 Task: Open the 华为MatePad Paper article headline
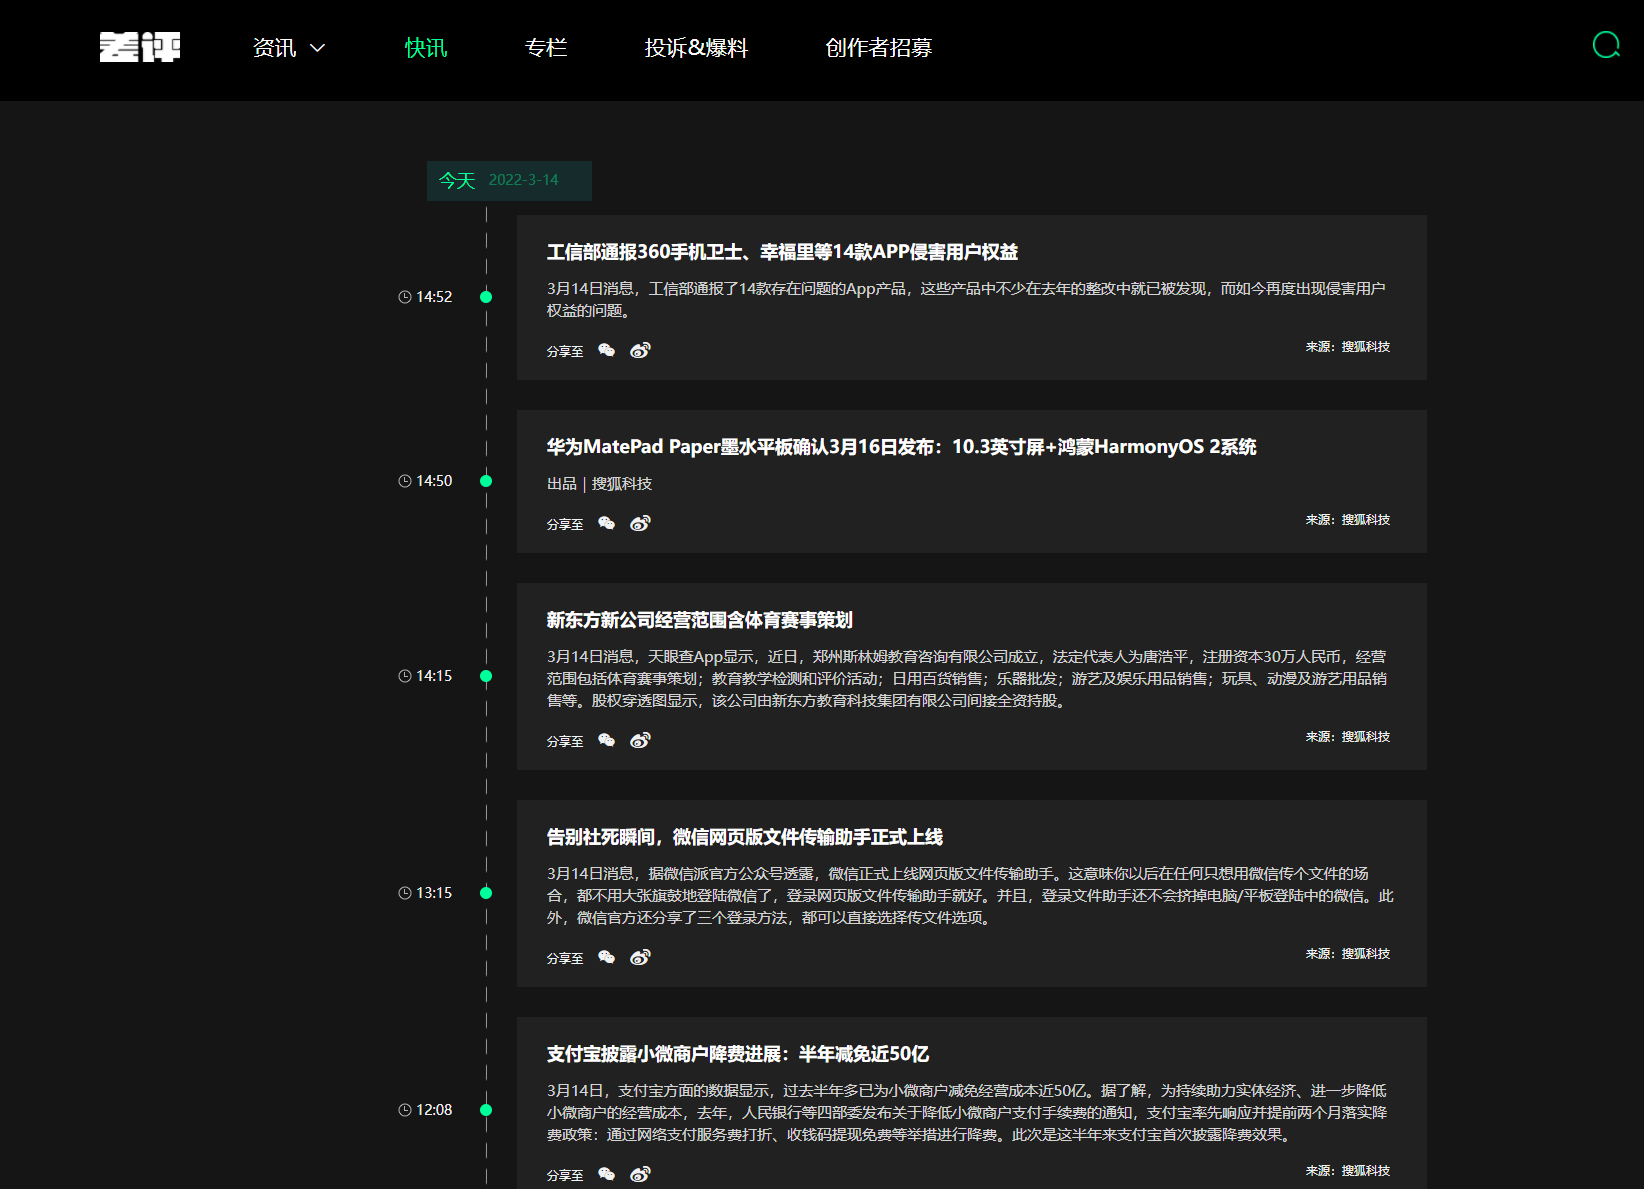click(901, 447)
